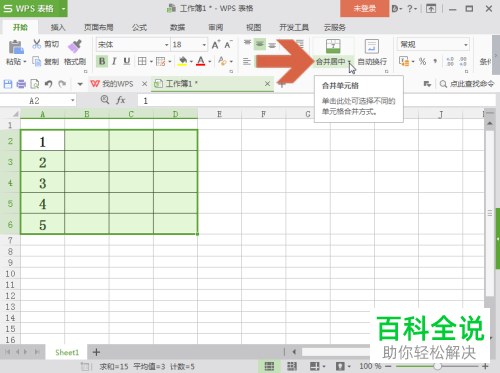Open insert function fx dialog
Image resolution: width=500 pixels, height=373 pixels.
[120, 100]
